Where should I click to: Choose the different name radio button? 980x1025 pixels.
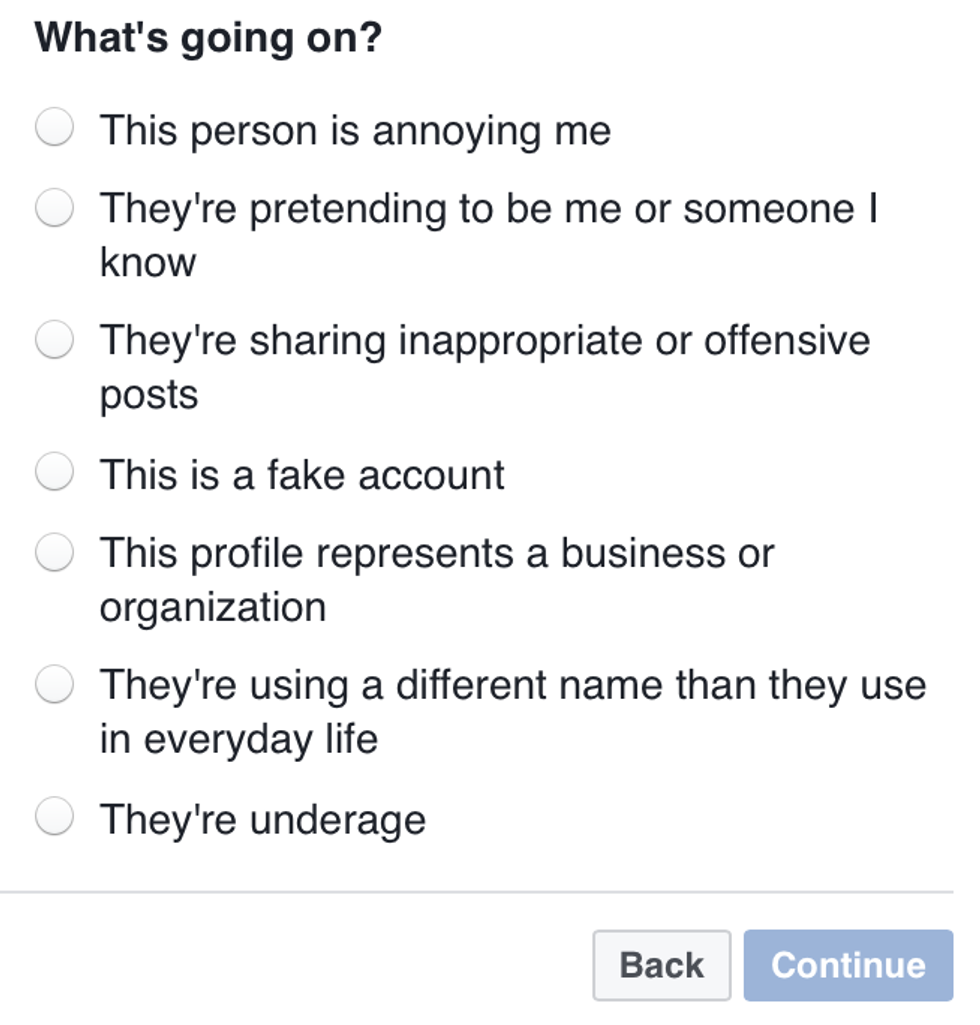coord(54,686)
